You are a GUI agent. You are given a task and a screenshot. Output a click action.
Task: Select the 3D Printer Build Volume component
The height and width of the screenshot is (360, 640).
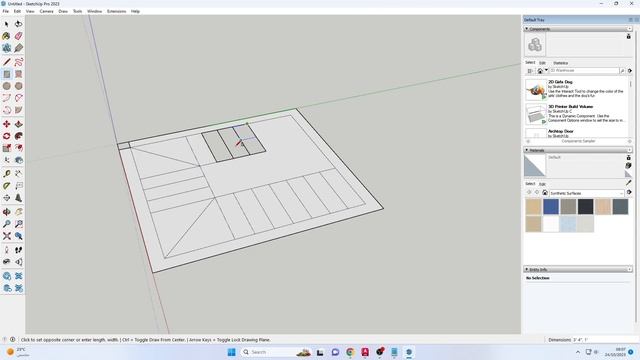pyautogui.click(x=577, y=113)
